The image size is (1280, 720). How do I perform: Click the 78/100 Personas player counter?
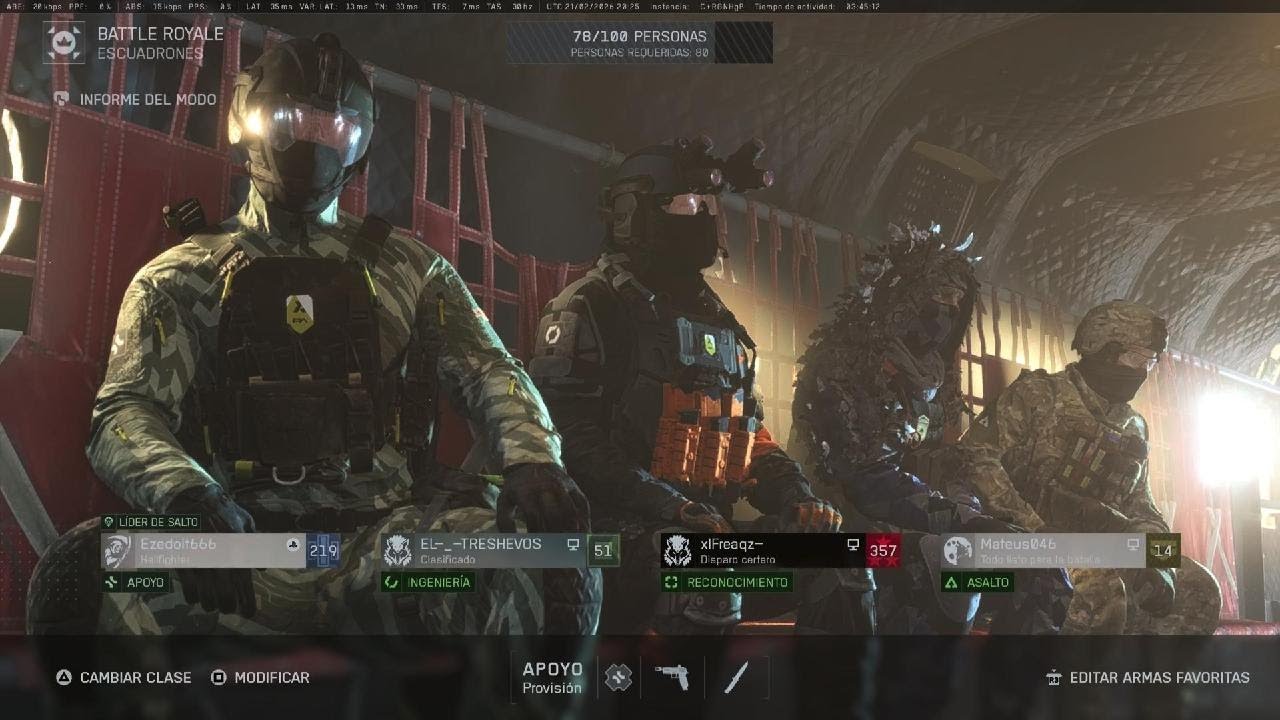tap(639, 35)
